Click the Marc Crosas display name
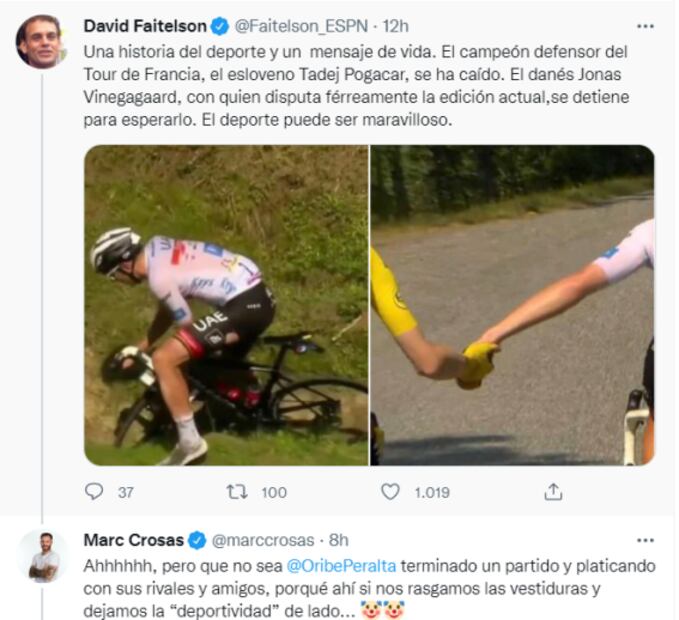The image size is (679, 620). point(133,540)
